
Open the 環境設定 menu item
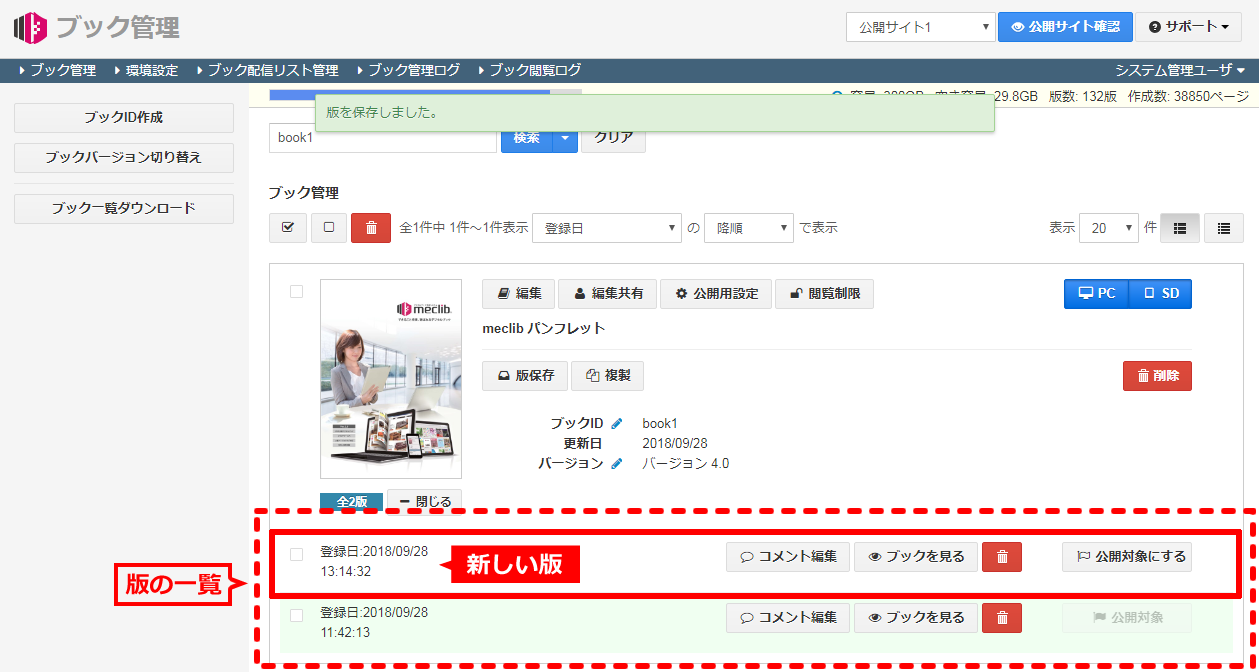[146, 70]
